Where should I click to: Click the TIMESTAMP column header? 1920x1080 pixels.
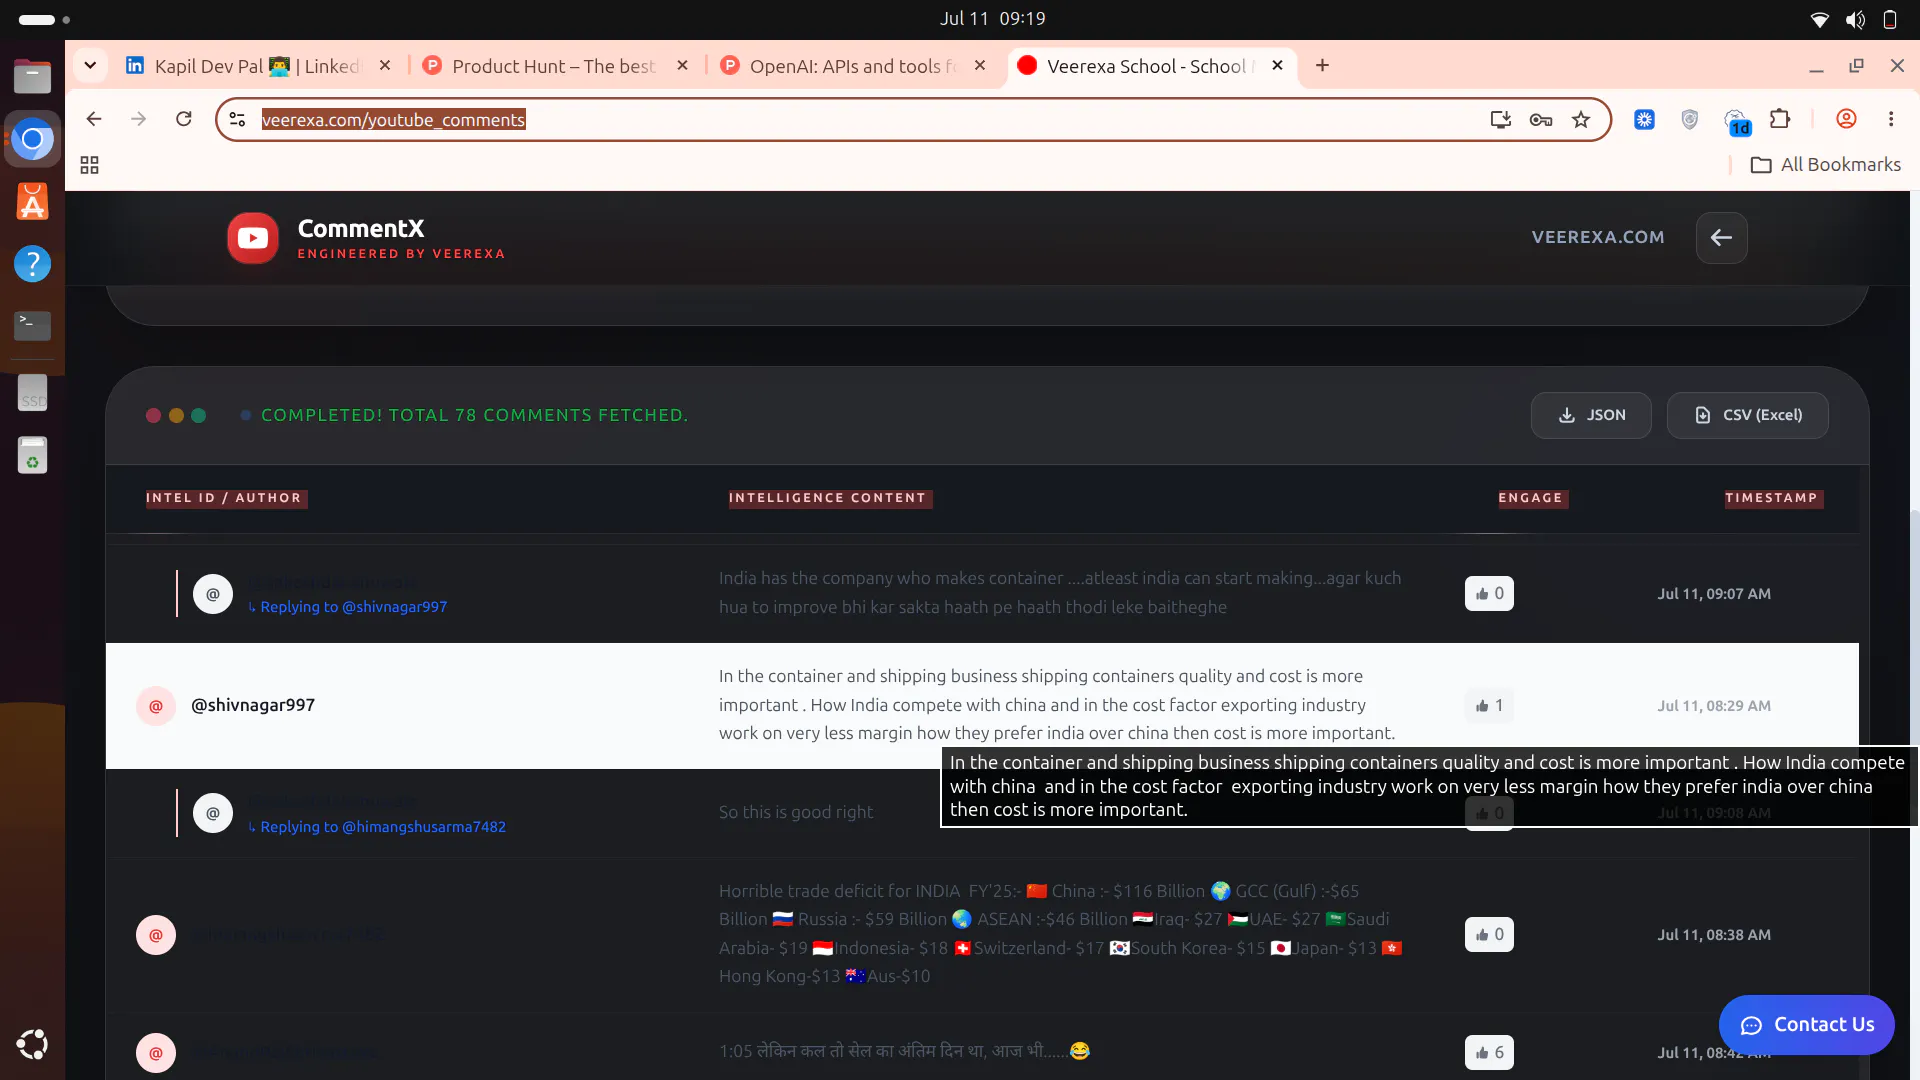click(x=1772, y=498)
